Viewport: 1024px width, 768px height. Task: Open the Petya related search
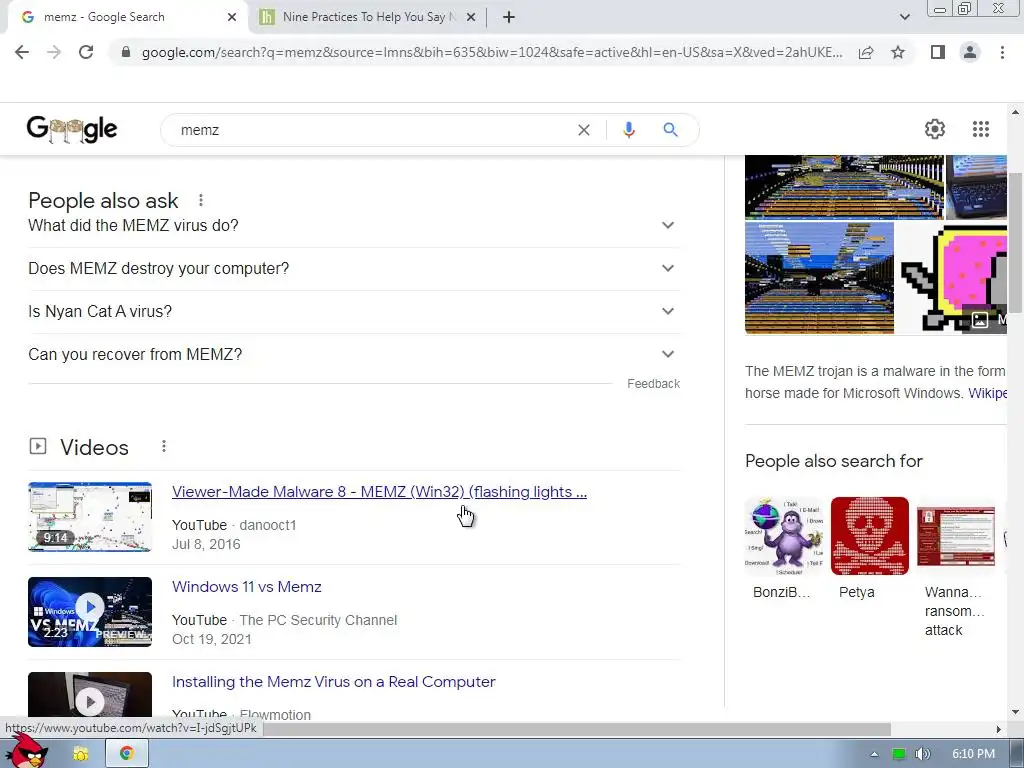click(870, 548)
